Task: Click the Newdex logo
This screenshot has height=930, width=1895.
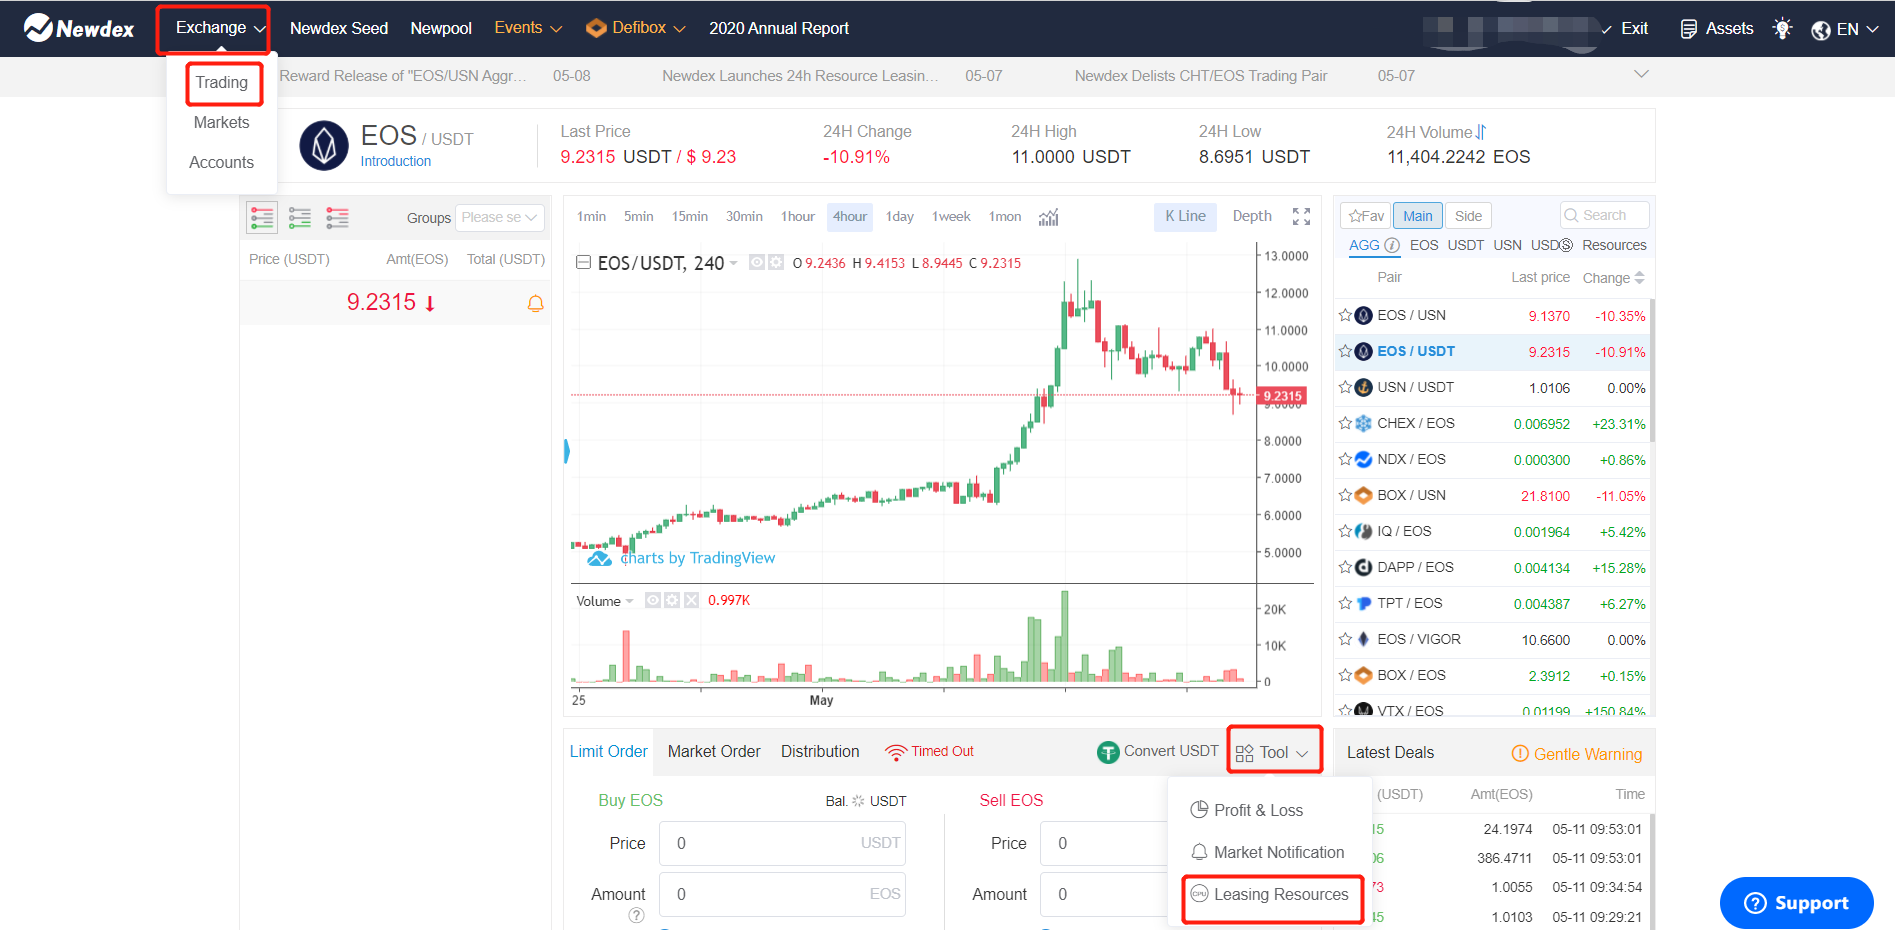Action: point(78,28)
